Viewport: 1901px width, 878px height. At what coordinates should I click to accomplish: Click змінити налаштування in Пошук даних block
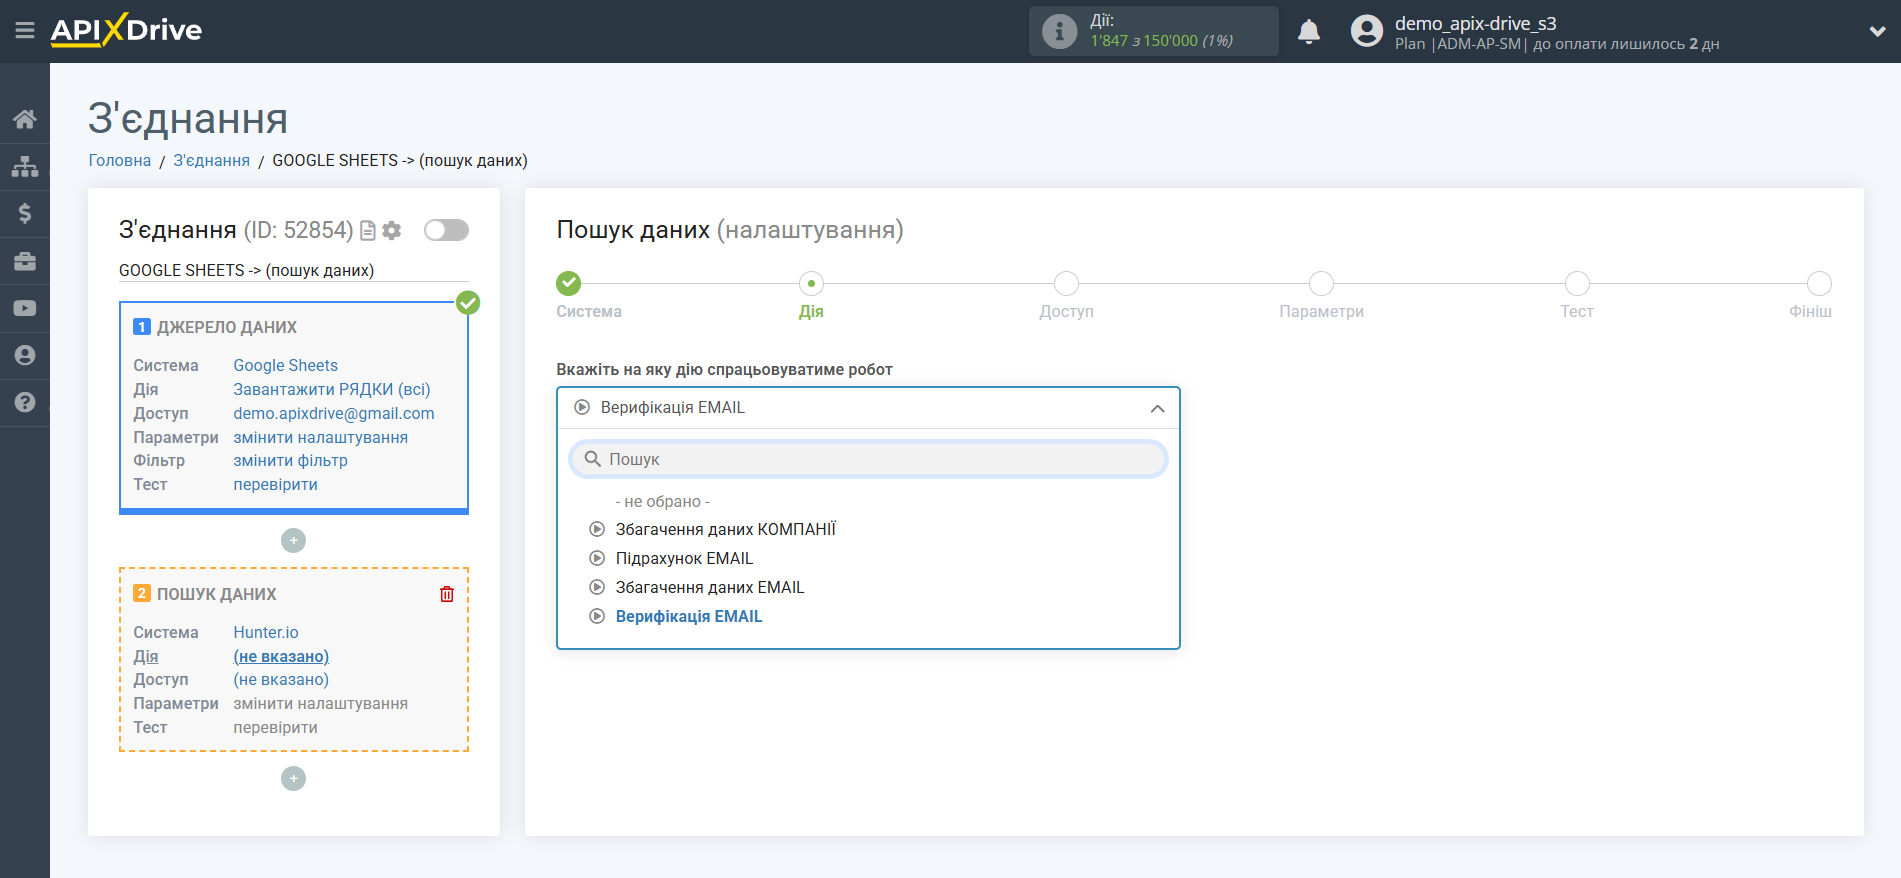(x=321, y=704)
